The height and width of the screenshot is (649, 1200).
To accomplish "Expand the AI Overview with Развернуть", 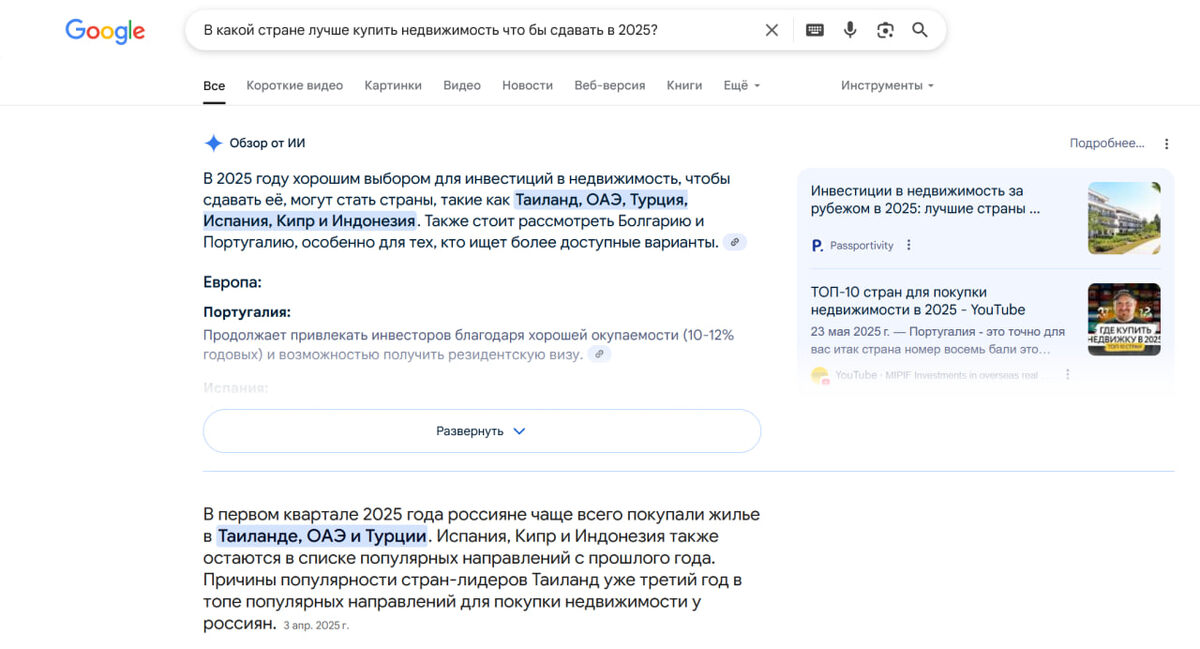I will pyautogui.click(x=482, y=430).
